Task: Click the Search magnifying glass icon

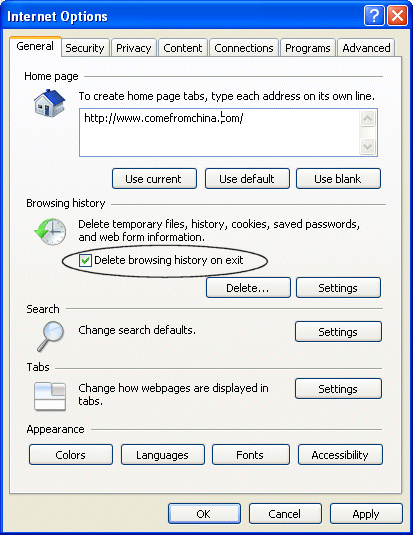Action: (51, 336)
